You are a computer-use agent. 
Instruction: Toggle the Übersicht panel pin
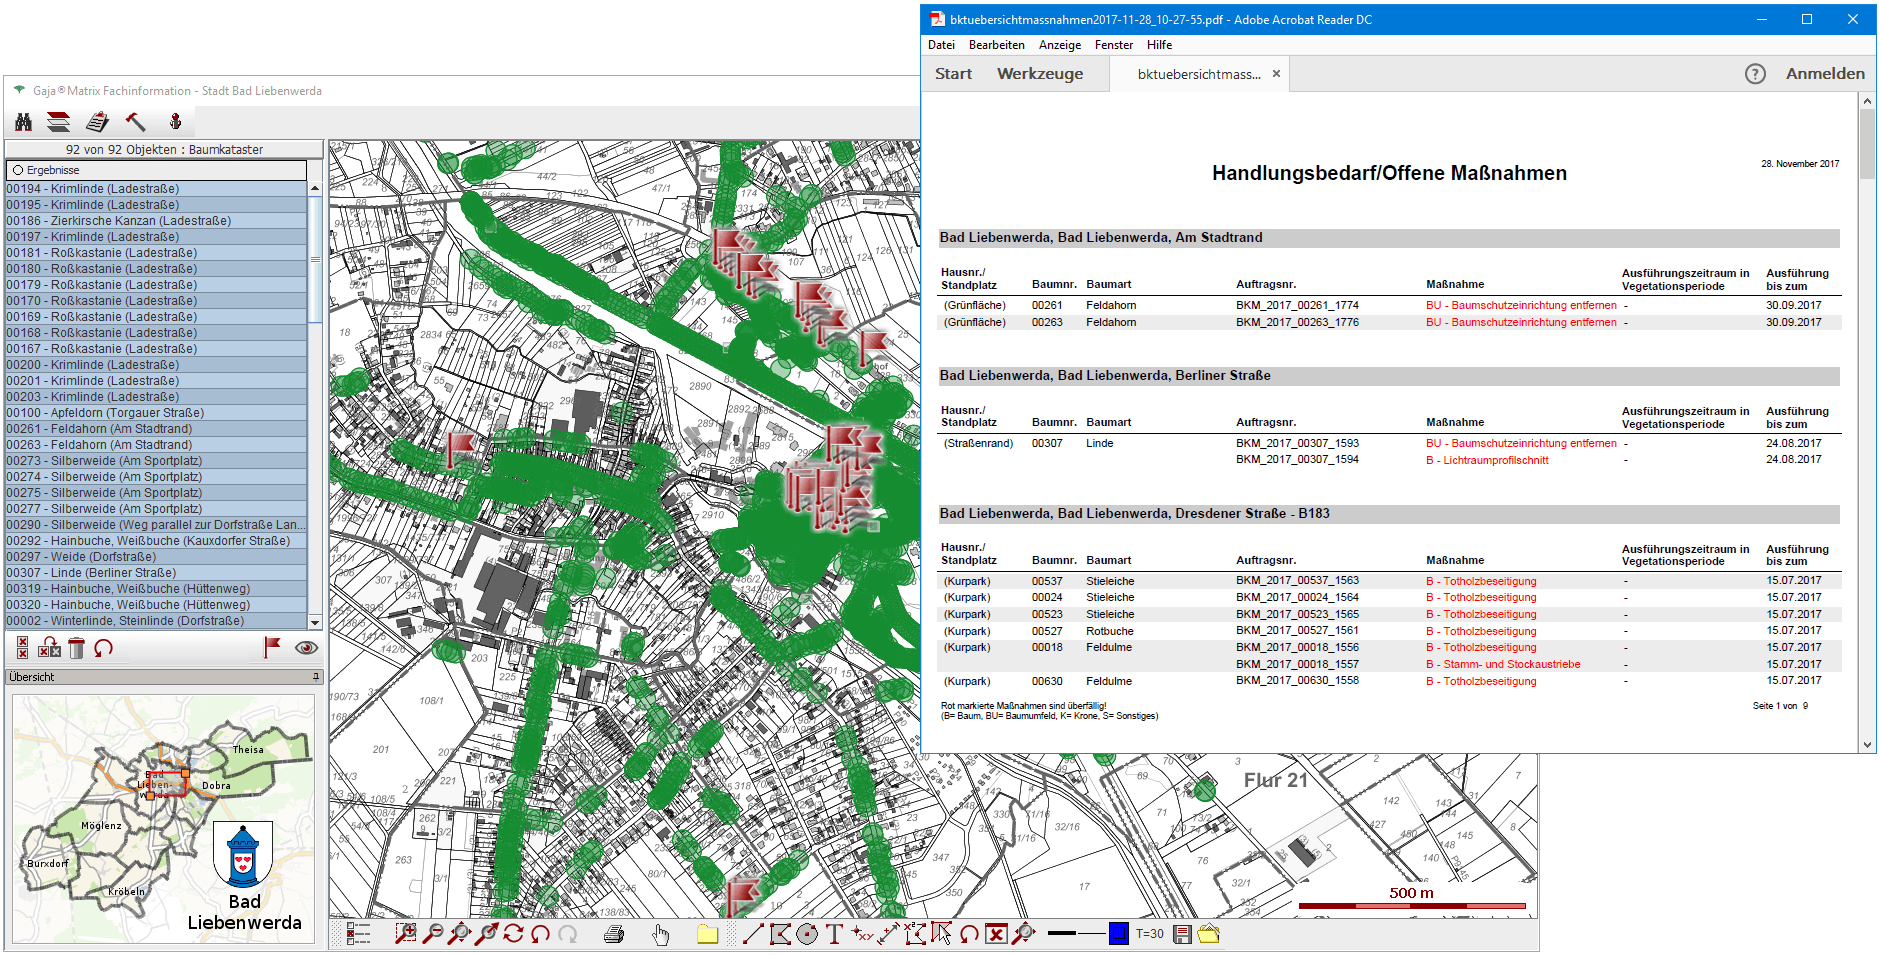(x=315, y=677)
